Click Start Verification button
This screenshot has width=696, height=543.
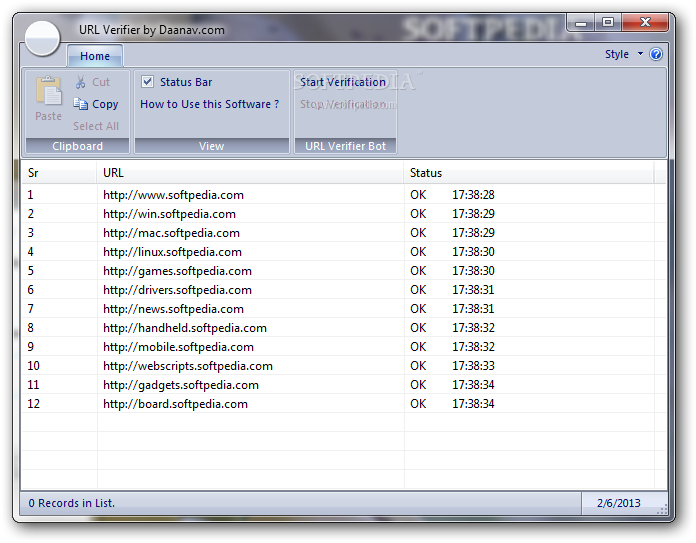(343, 82)
